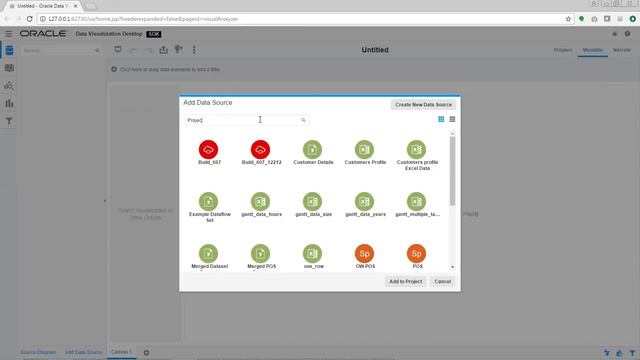Screen dimensions: 640x360
Task: Switch to the Narrate tab
Action: point(622,50)
